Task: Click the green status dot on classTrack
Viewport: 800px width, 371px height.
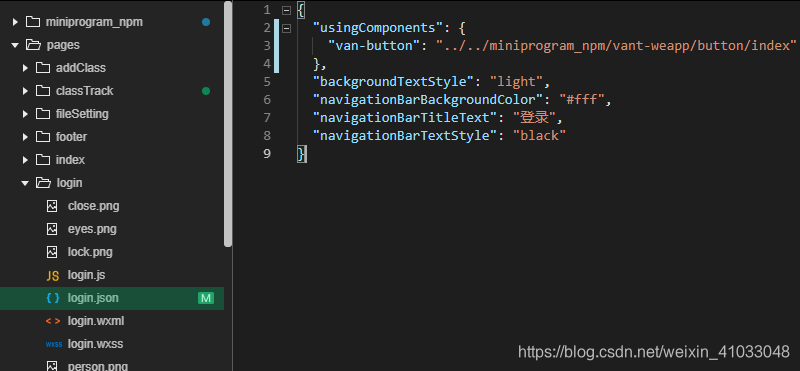Action: coord(206,91)
